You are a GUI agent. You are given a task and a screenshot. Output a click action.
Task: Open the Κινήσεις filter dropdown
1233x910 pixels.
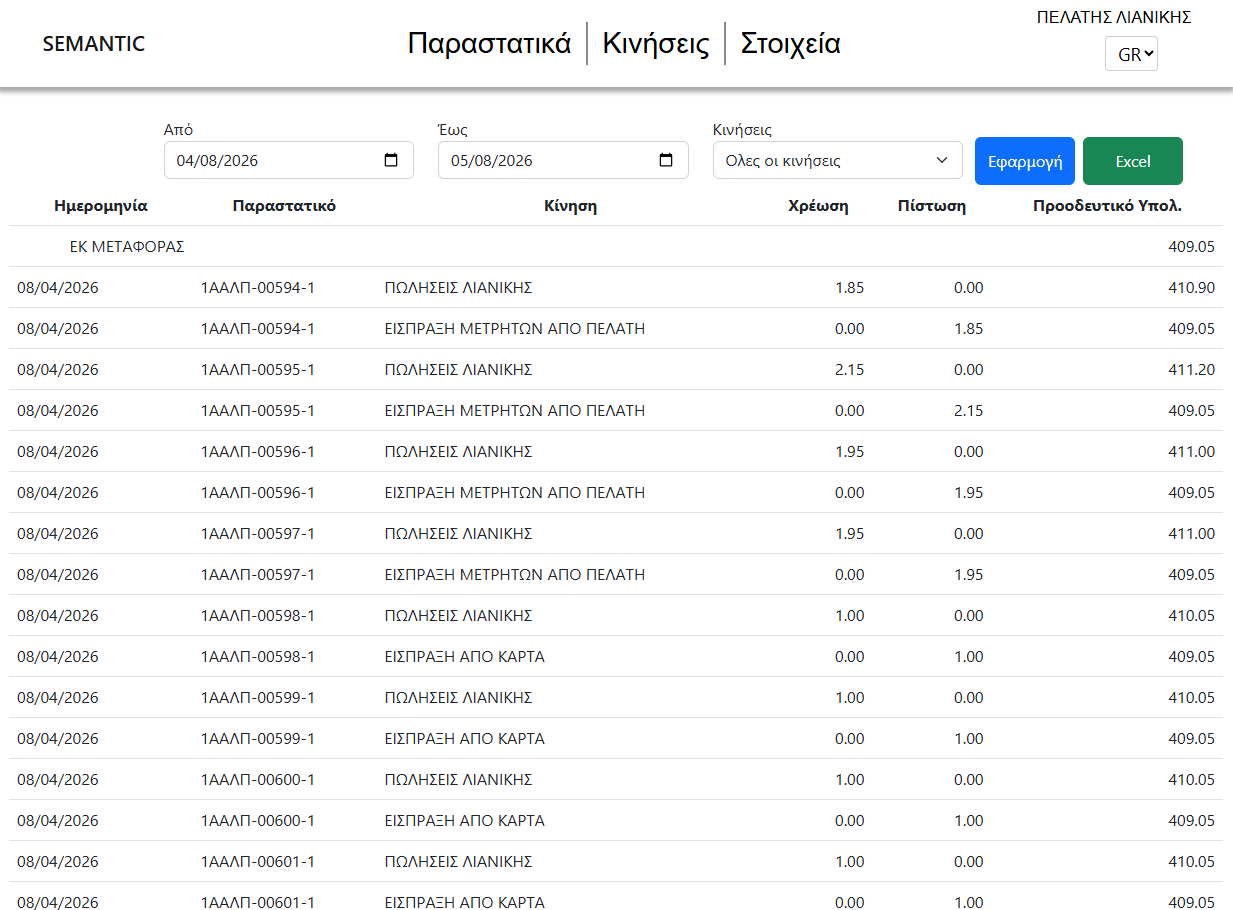tap(837, 160)
